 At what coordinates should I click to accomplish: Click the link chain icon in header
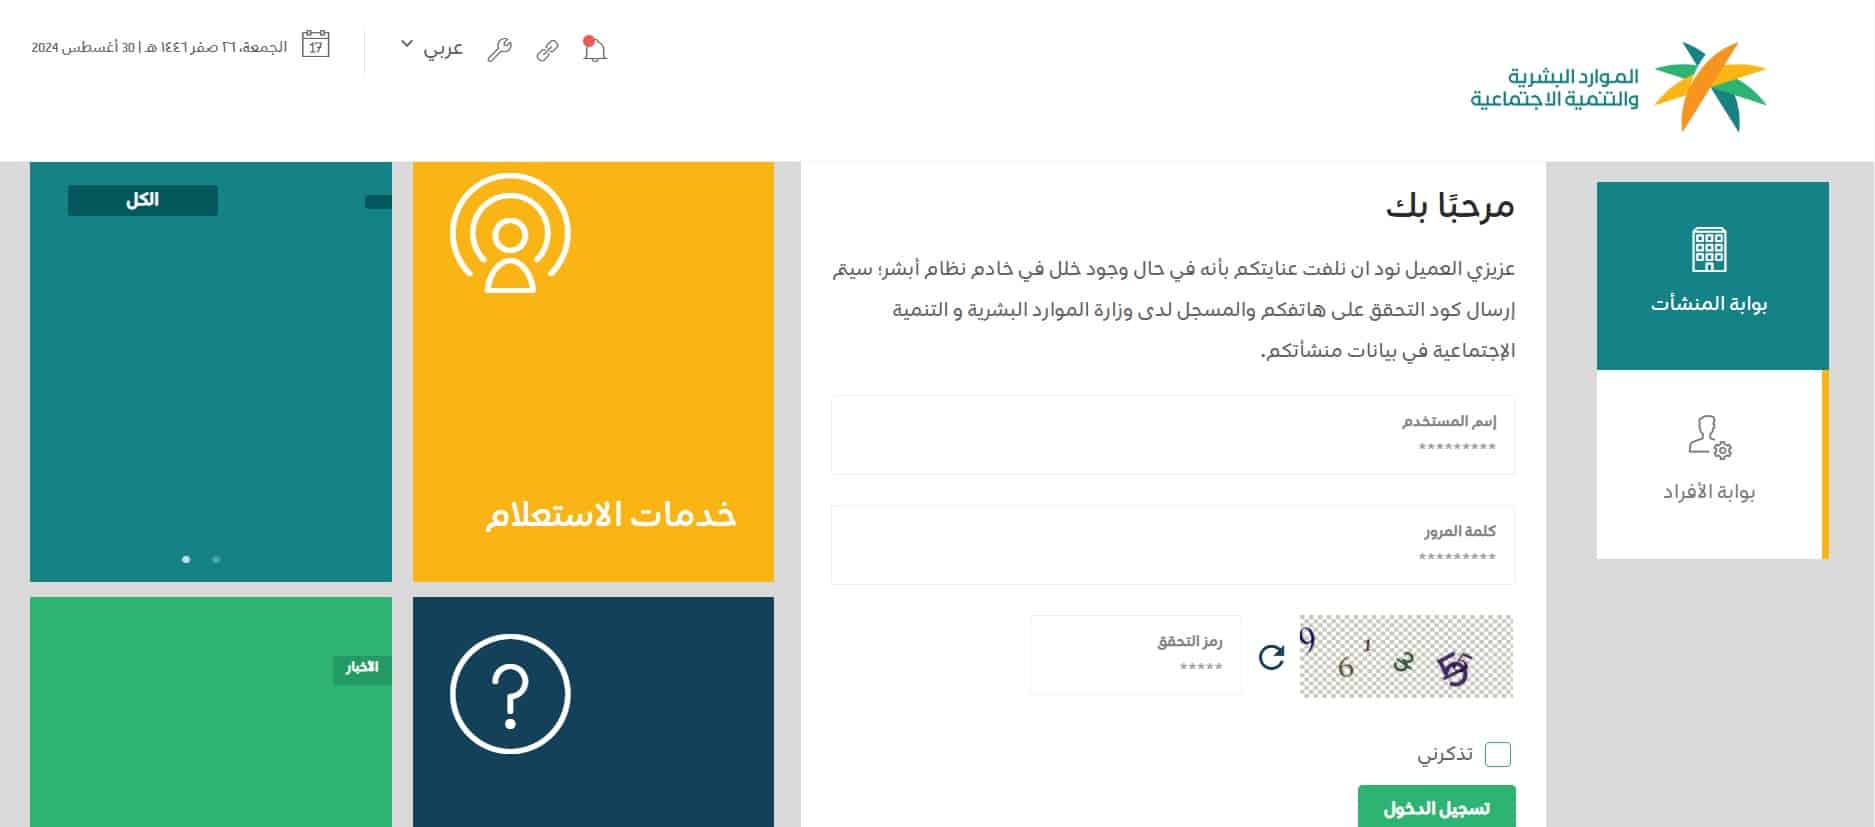tap(547, 50)
